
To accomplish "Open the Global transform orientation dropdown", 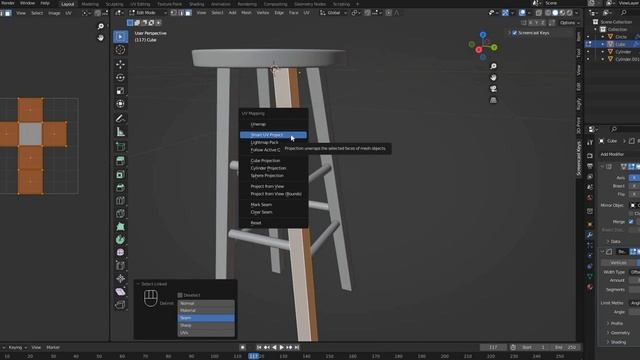I will tap(333, 13).
